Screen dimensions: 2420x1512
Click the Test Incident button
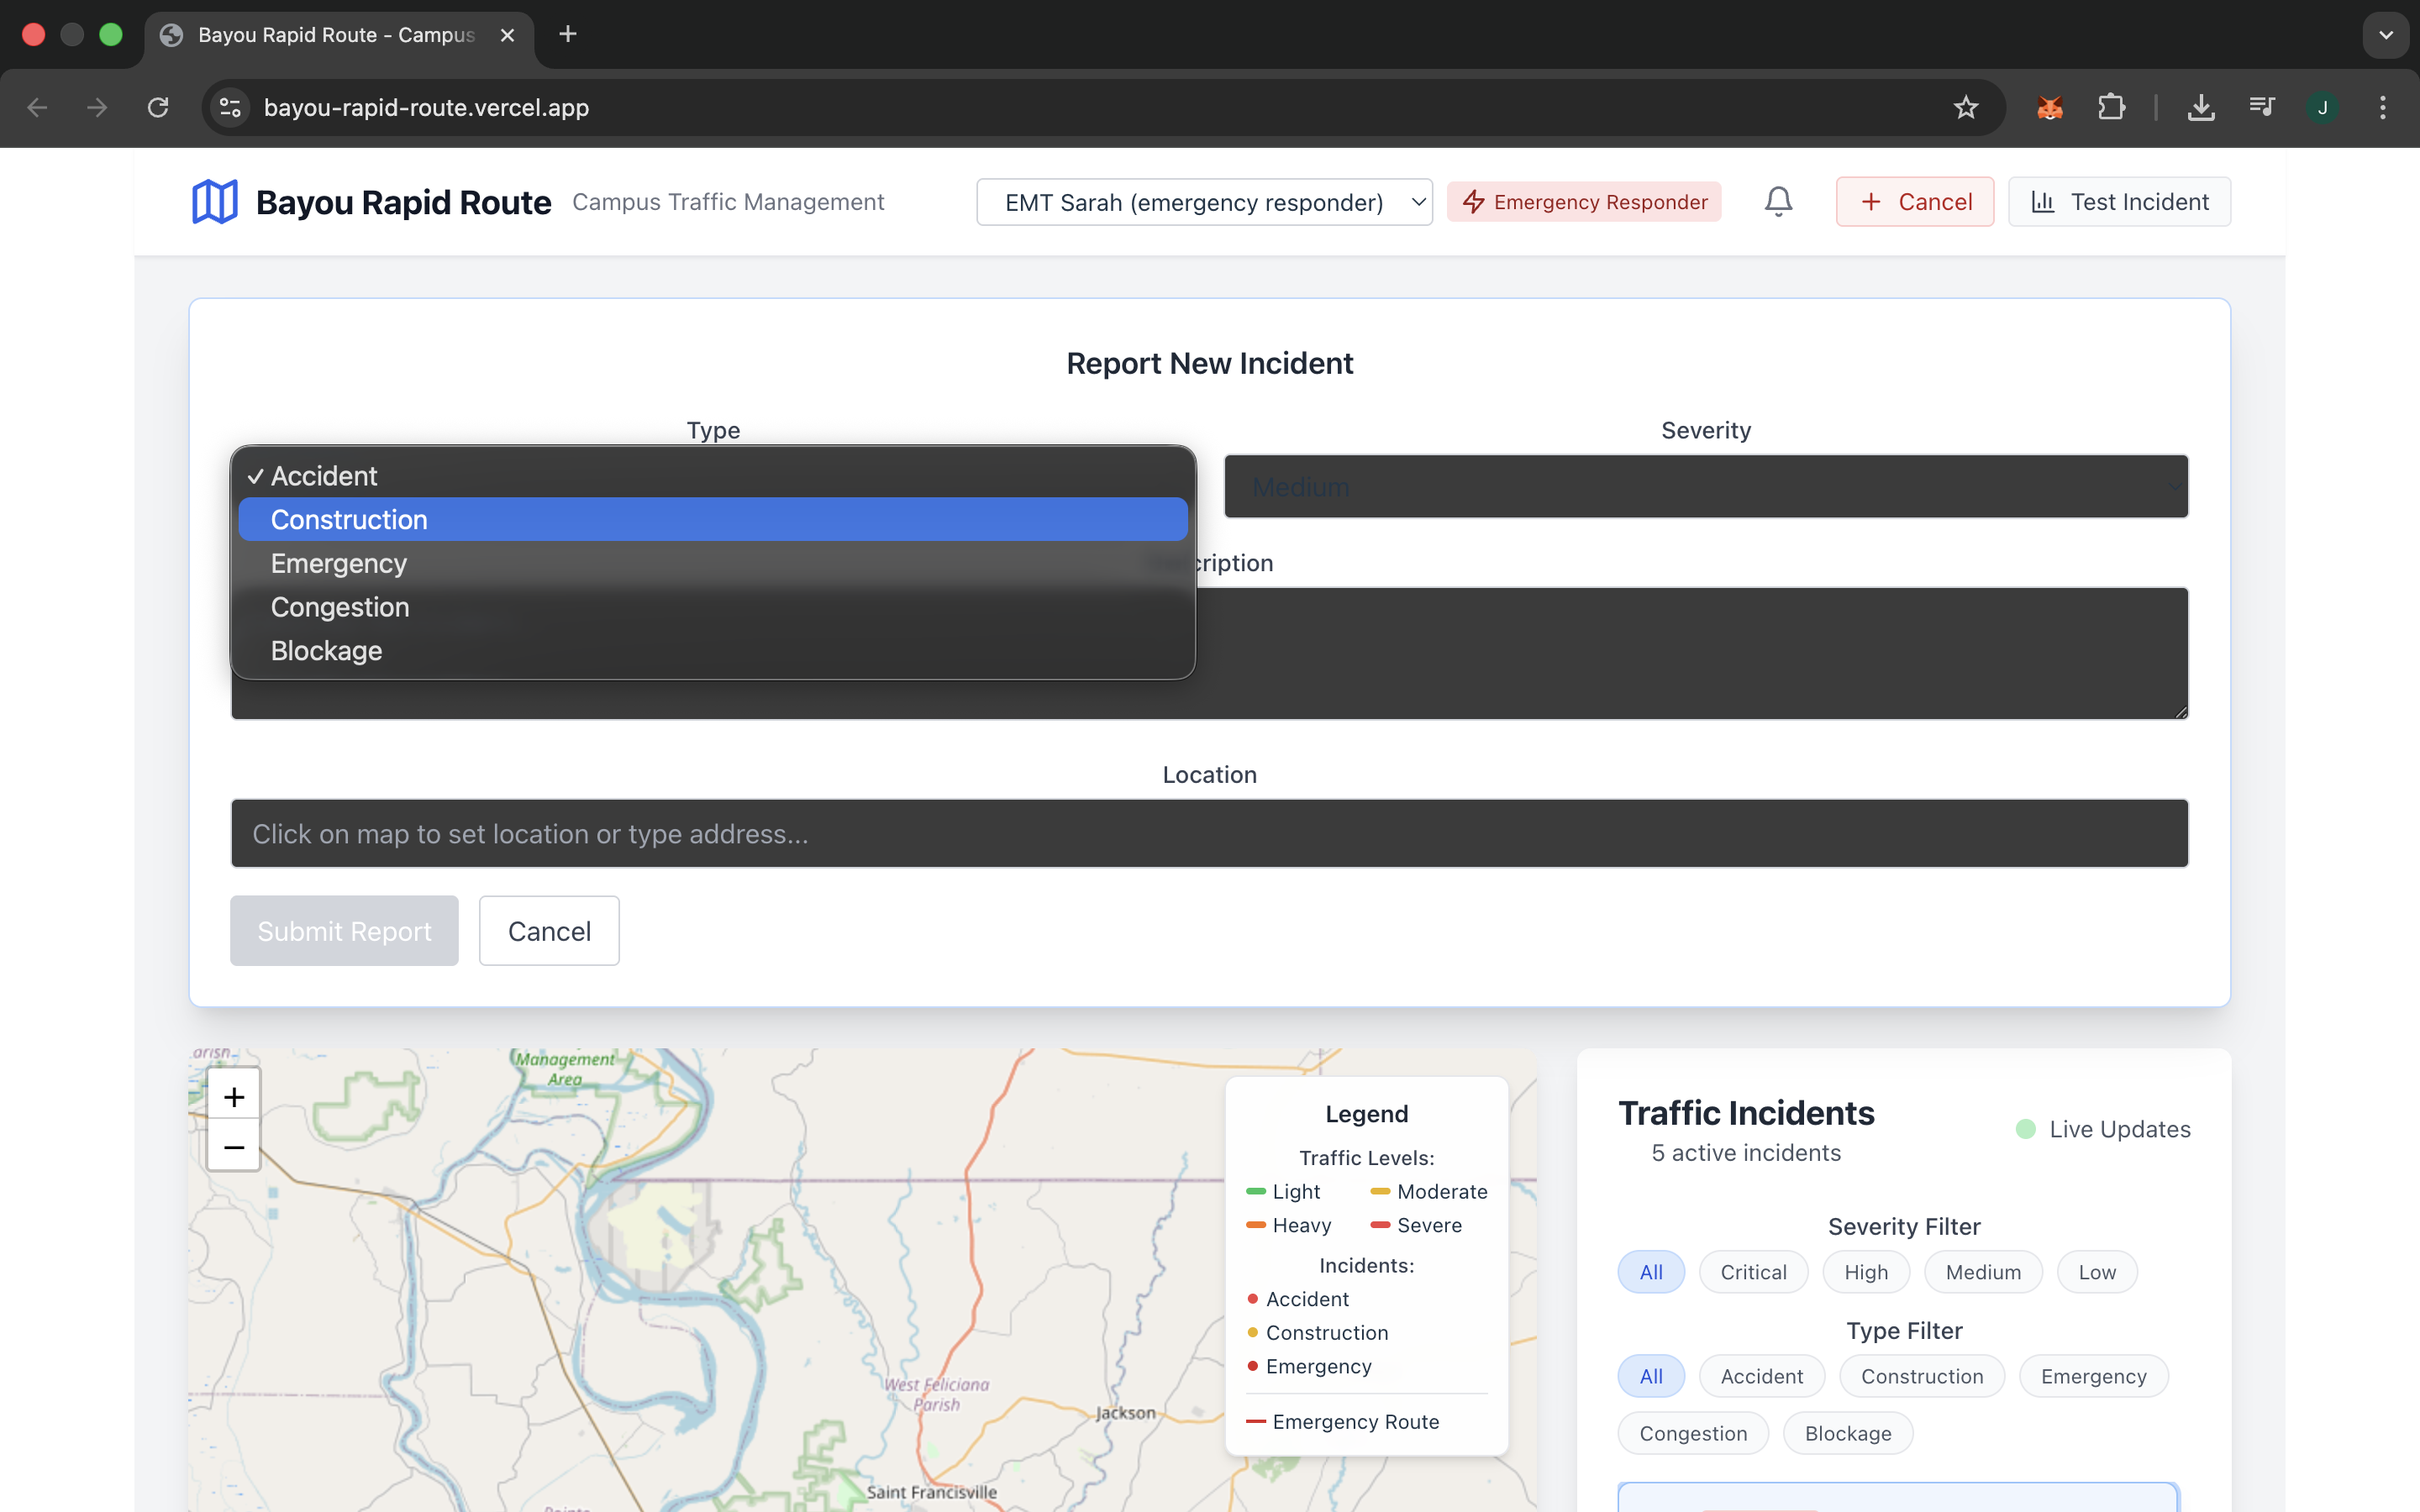click(x=2119, y=202)
